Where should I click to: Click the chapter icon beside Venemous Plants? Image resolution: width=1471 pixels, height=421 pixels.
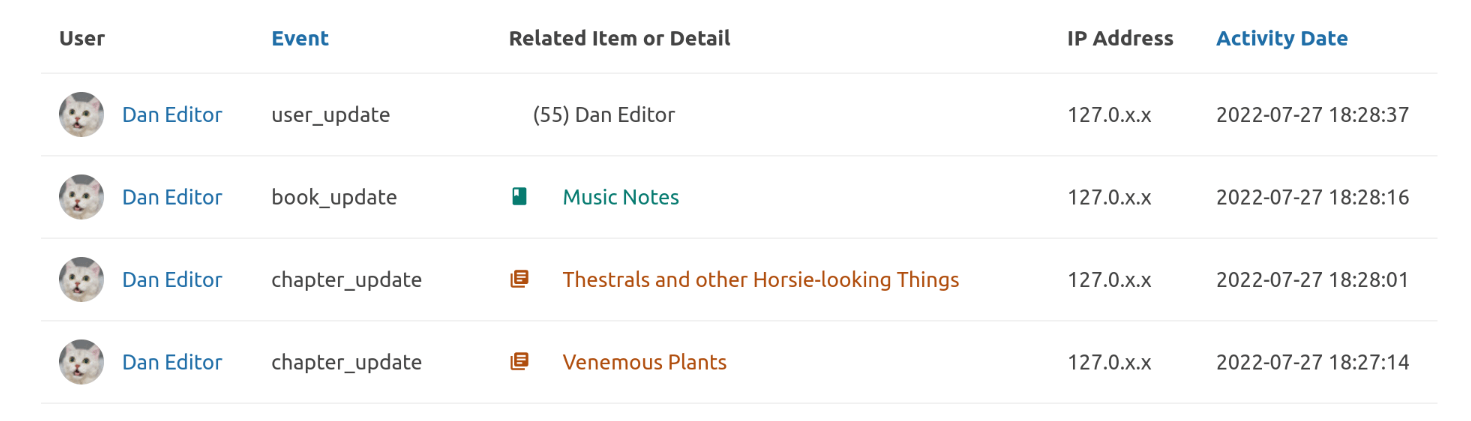tap(518, 362)
